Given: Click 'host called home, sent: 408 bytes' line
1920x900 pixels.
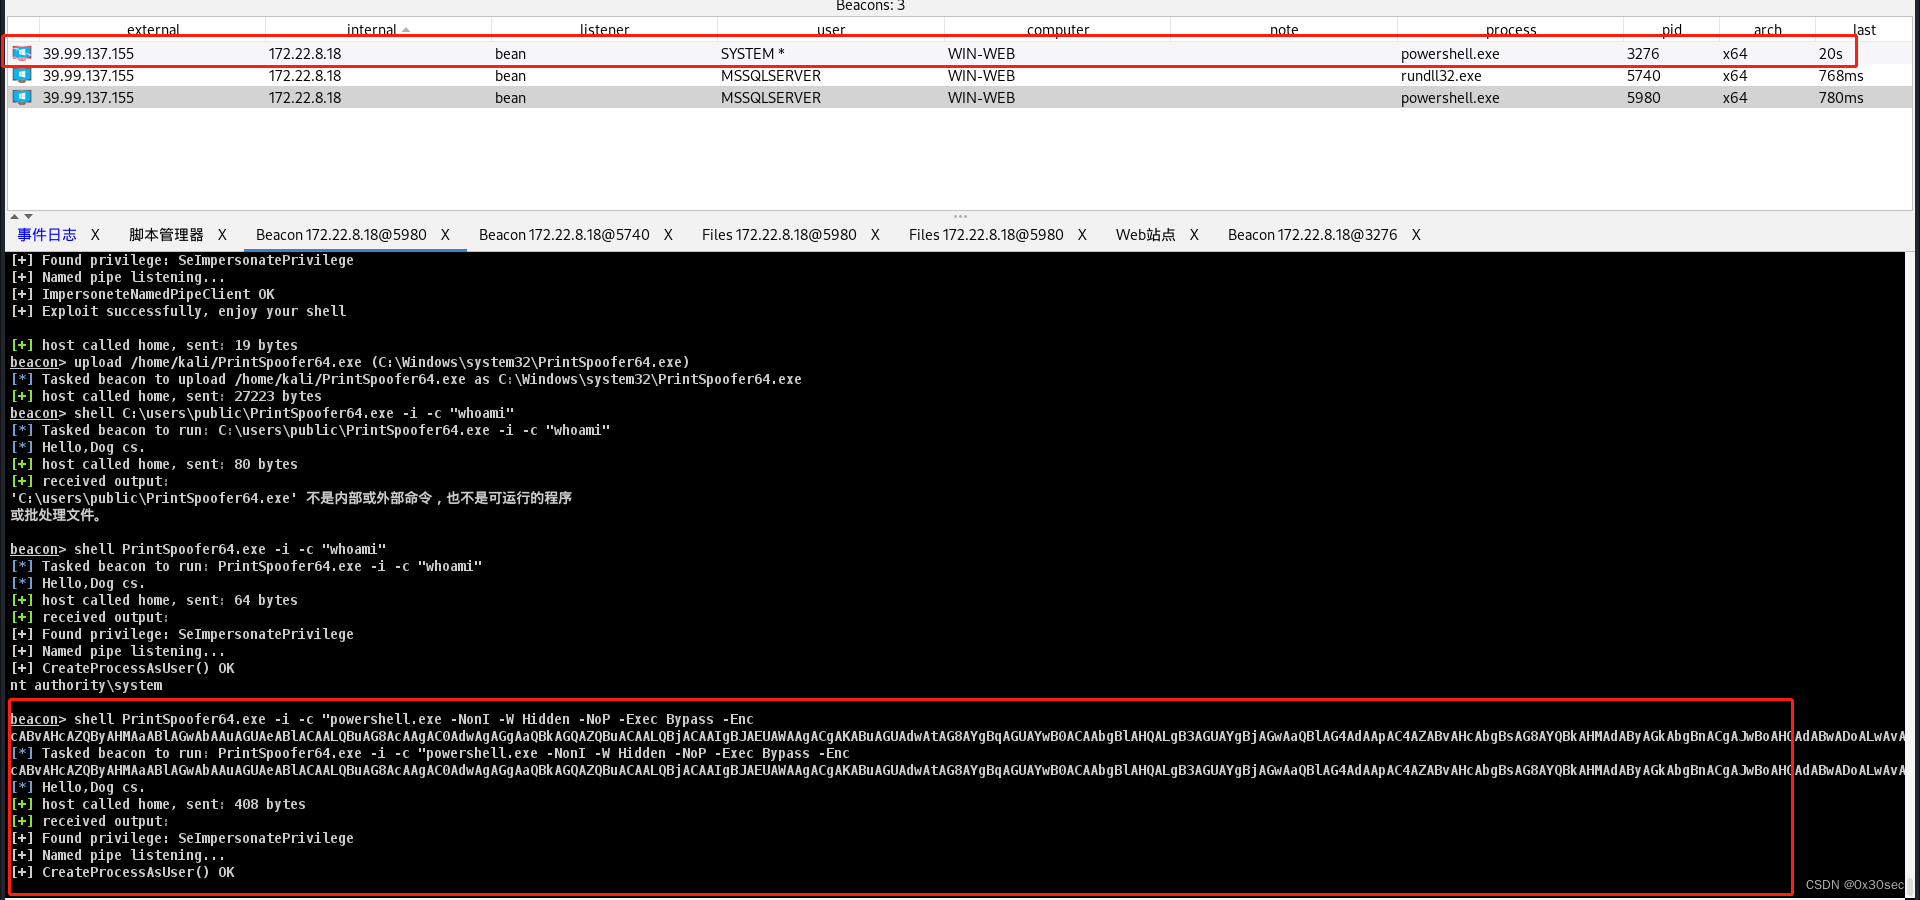Looking at the screenshot, I should 158,804.
